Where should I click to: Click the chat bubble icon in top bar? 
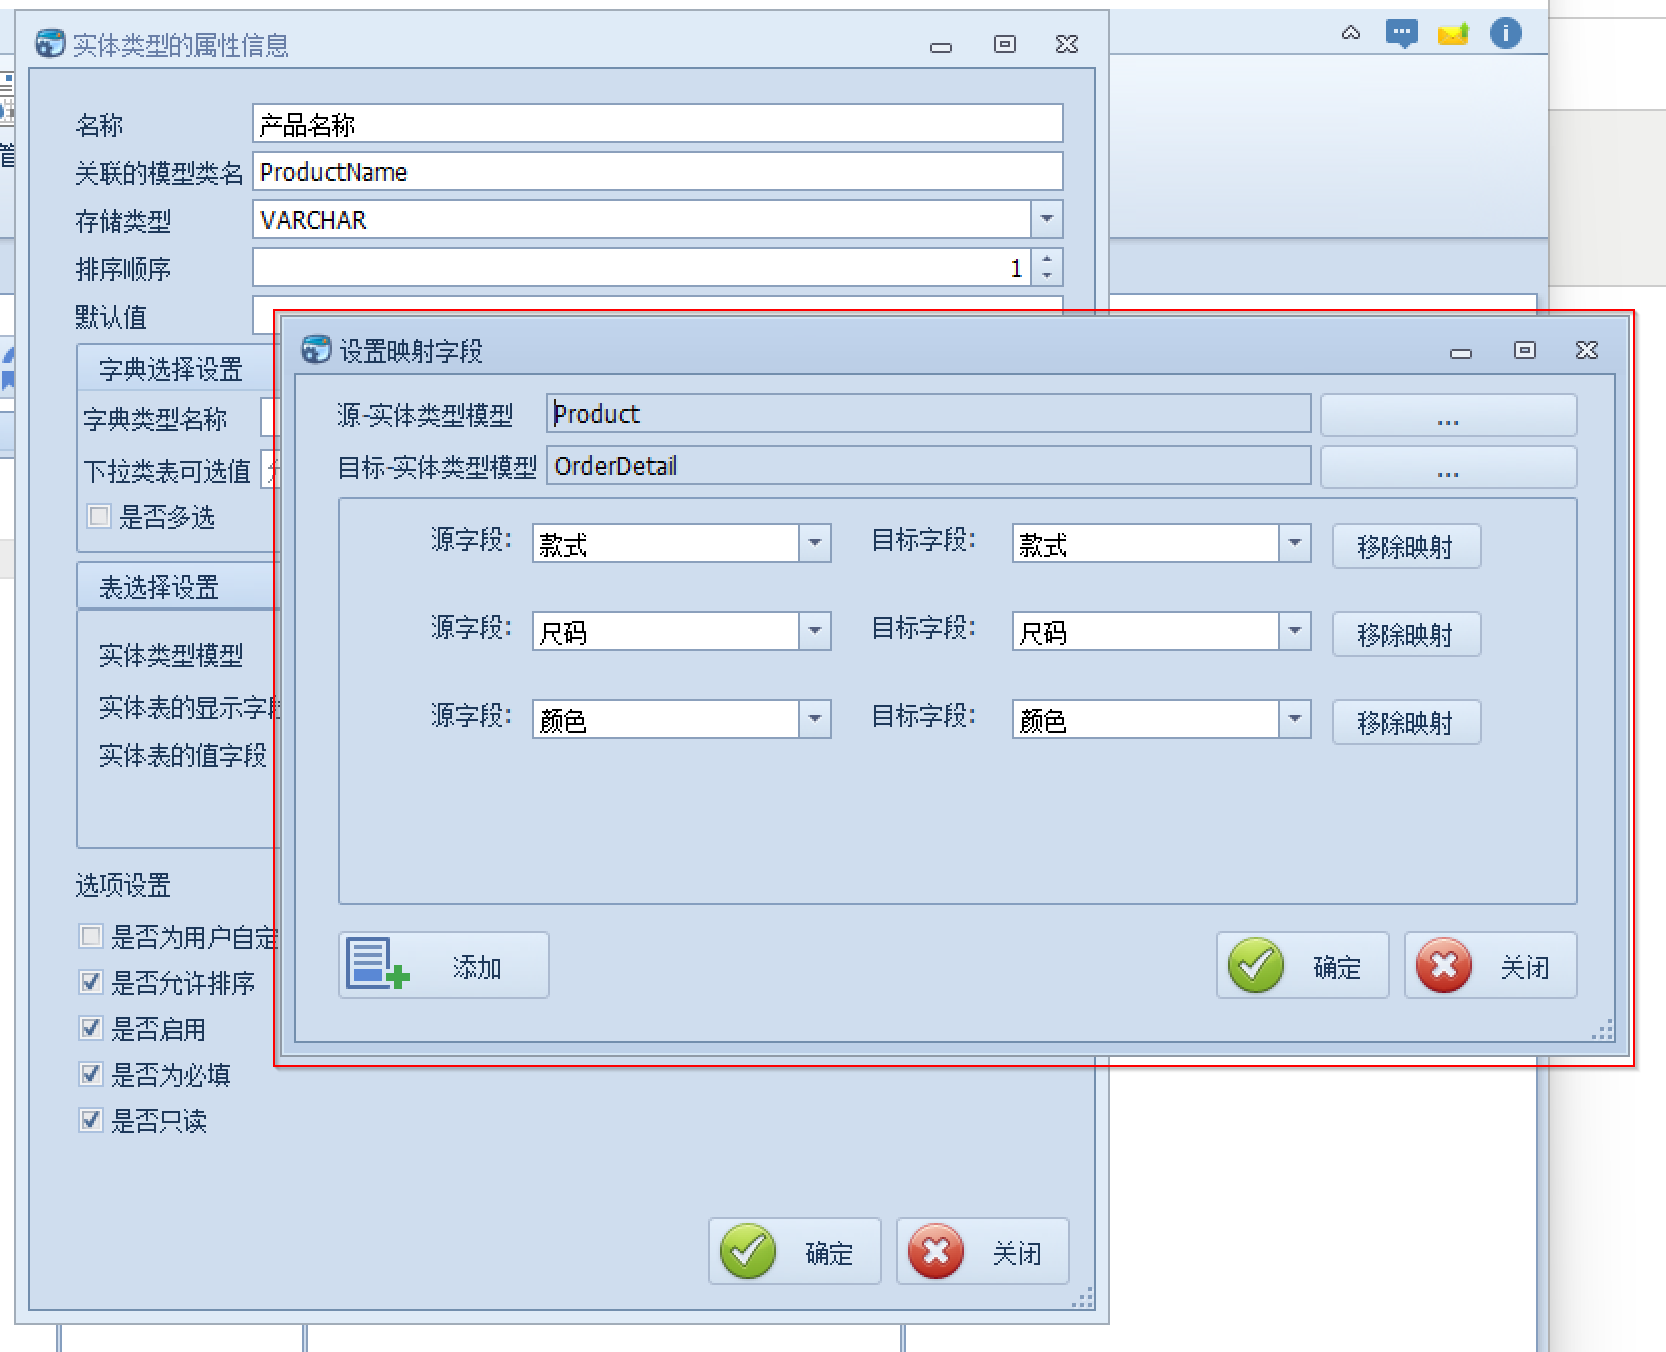(x=1401, y=33)
